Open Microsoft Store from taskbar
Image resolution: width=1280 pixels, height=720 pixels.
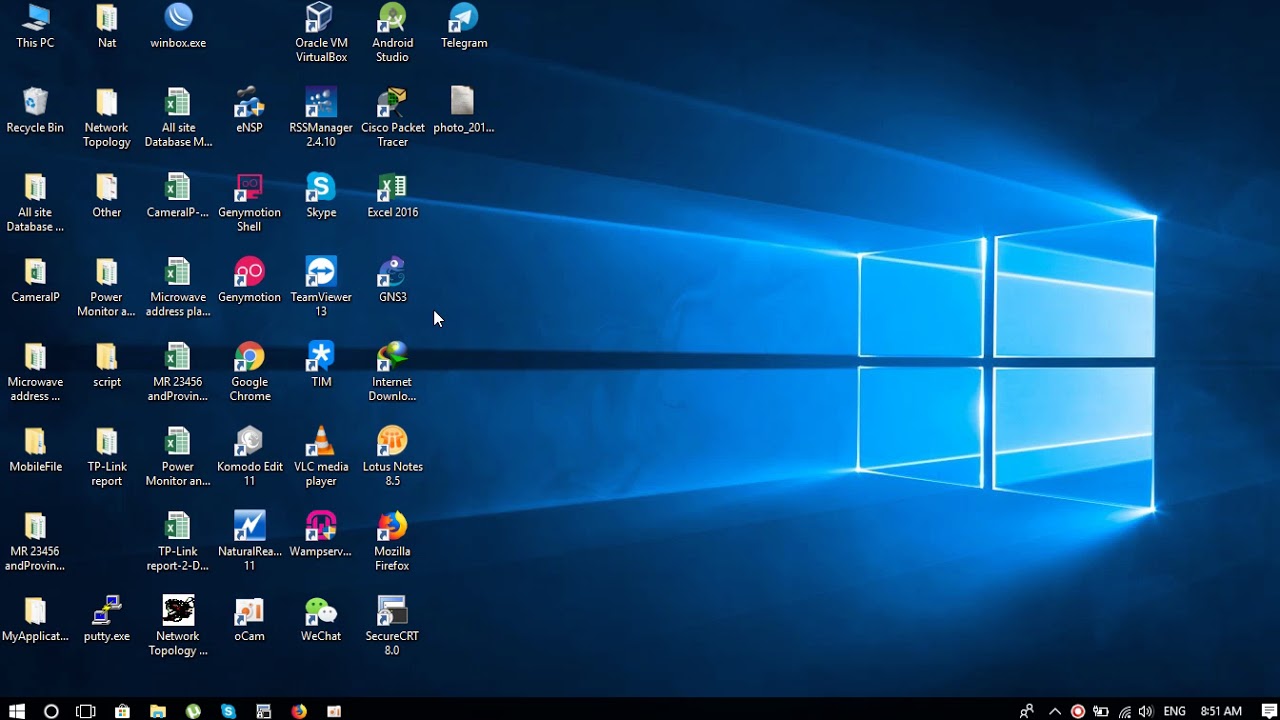pyautogui.click(x=122, y=711)
